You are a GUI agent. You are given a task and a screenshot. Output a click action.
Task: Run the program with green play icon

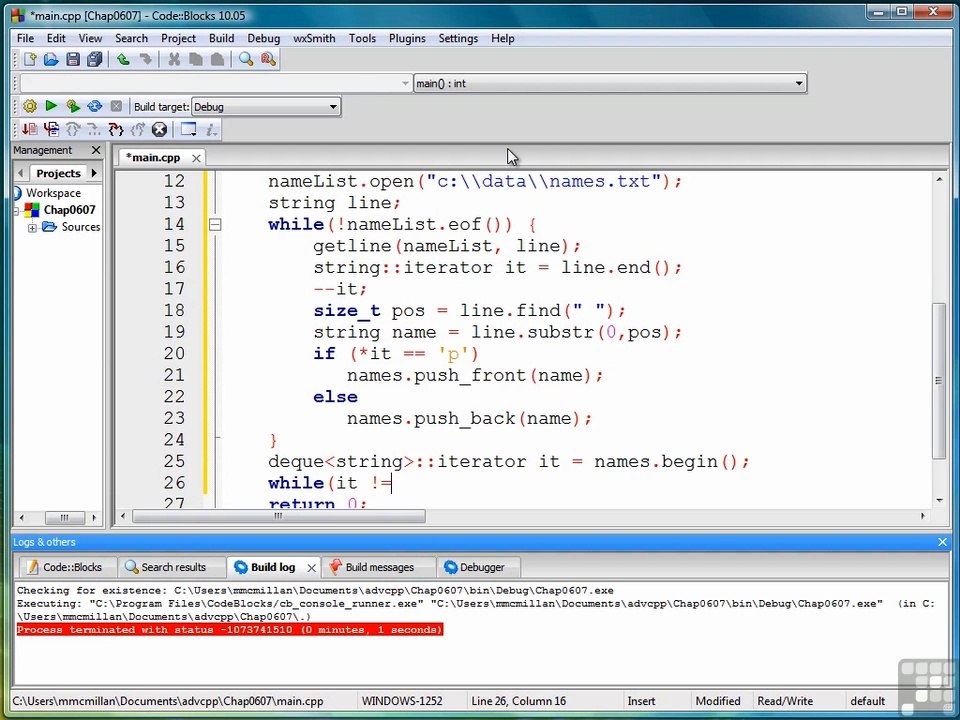coord(51,106)
